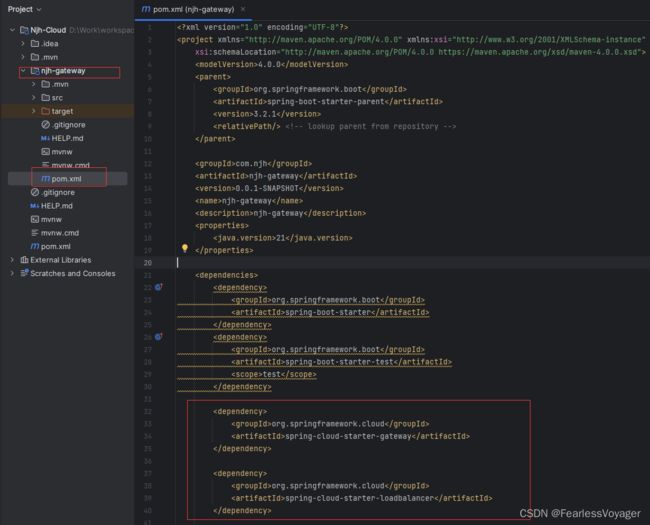This screenshot has height=525, width=650.
Task: Click the opening dependencies tag
Action: tap(226, 275)
